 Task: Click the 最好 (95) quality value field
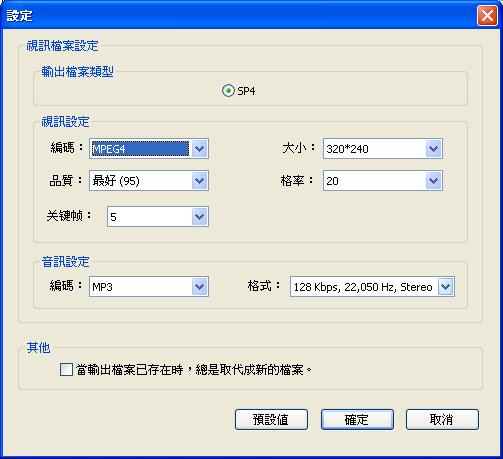(x=140, y=181)
